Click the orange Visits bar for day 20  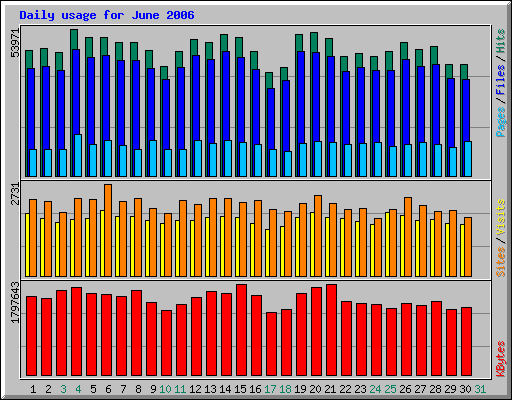click(x=318, y=236)
